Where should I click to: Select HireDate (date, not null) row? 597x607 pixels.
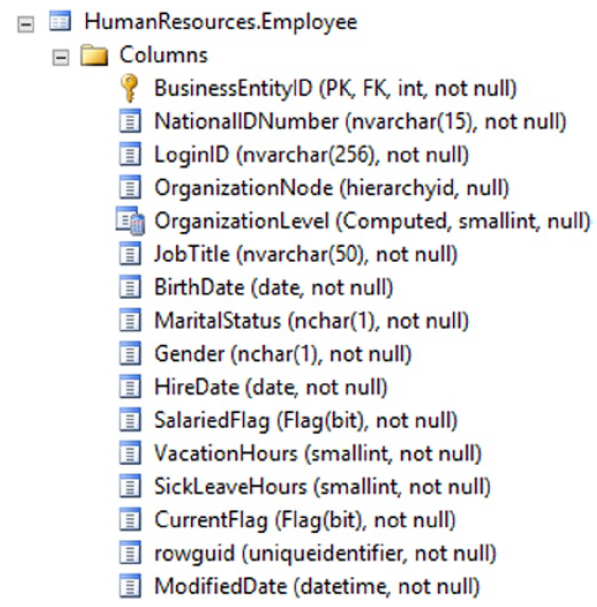(271, 388)
